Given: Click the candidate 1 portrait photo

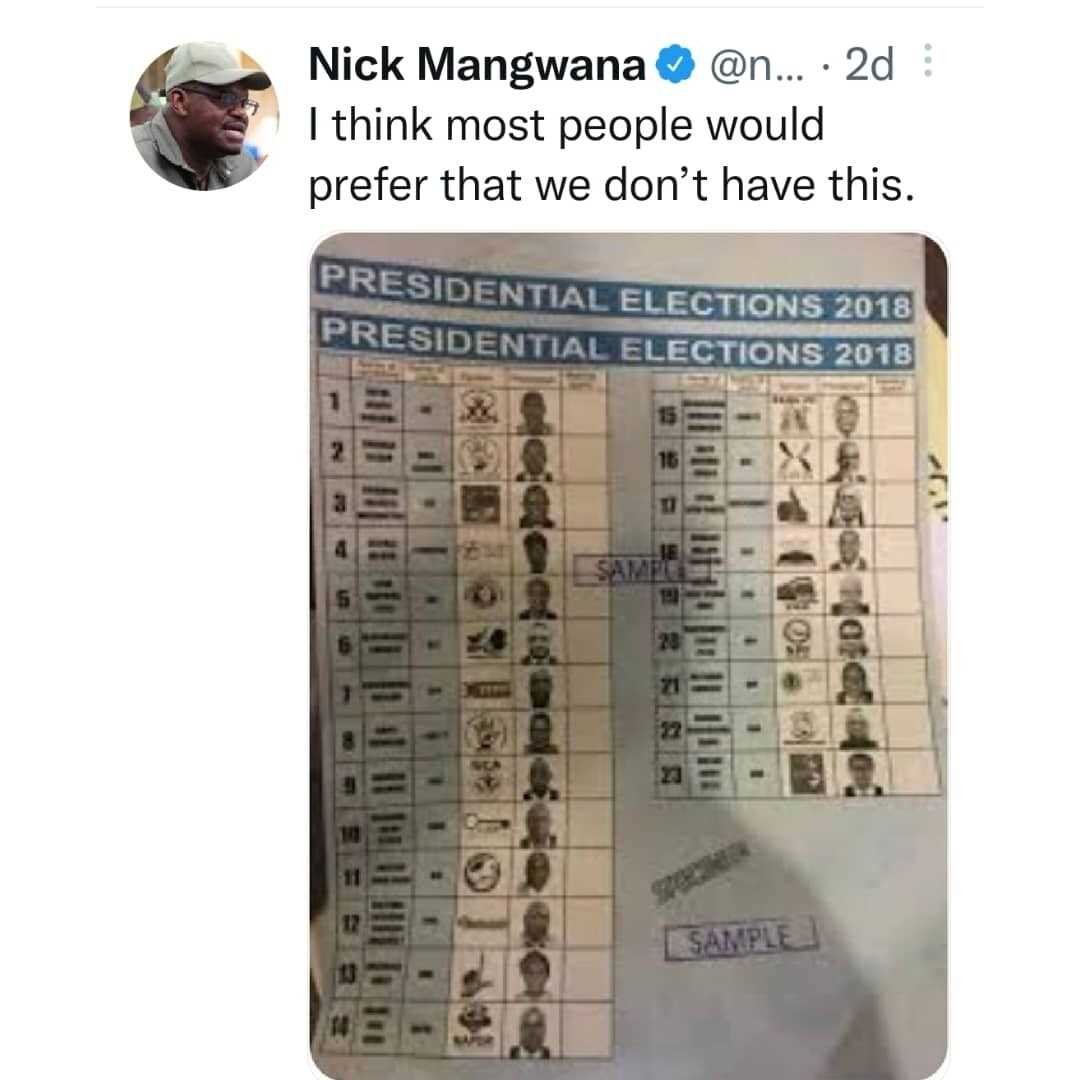Looking at the screenshot, I should click(x=533, y=413).
